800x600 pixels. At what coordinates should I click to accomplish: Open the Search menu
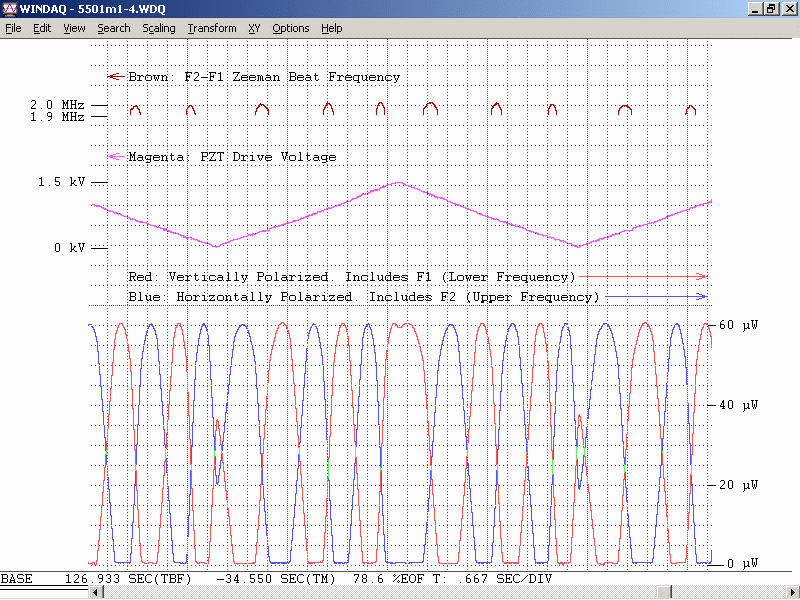(x=113, y=28)
